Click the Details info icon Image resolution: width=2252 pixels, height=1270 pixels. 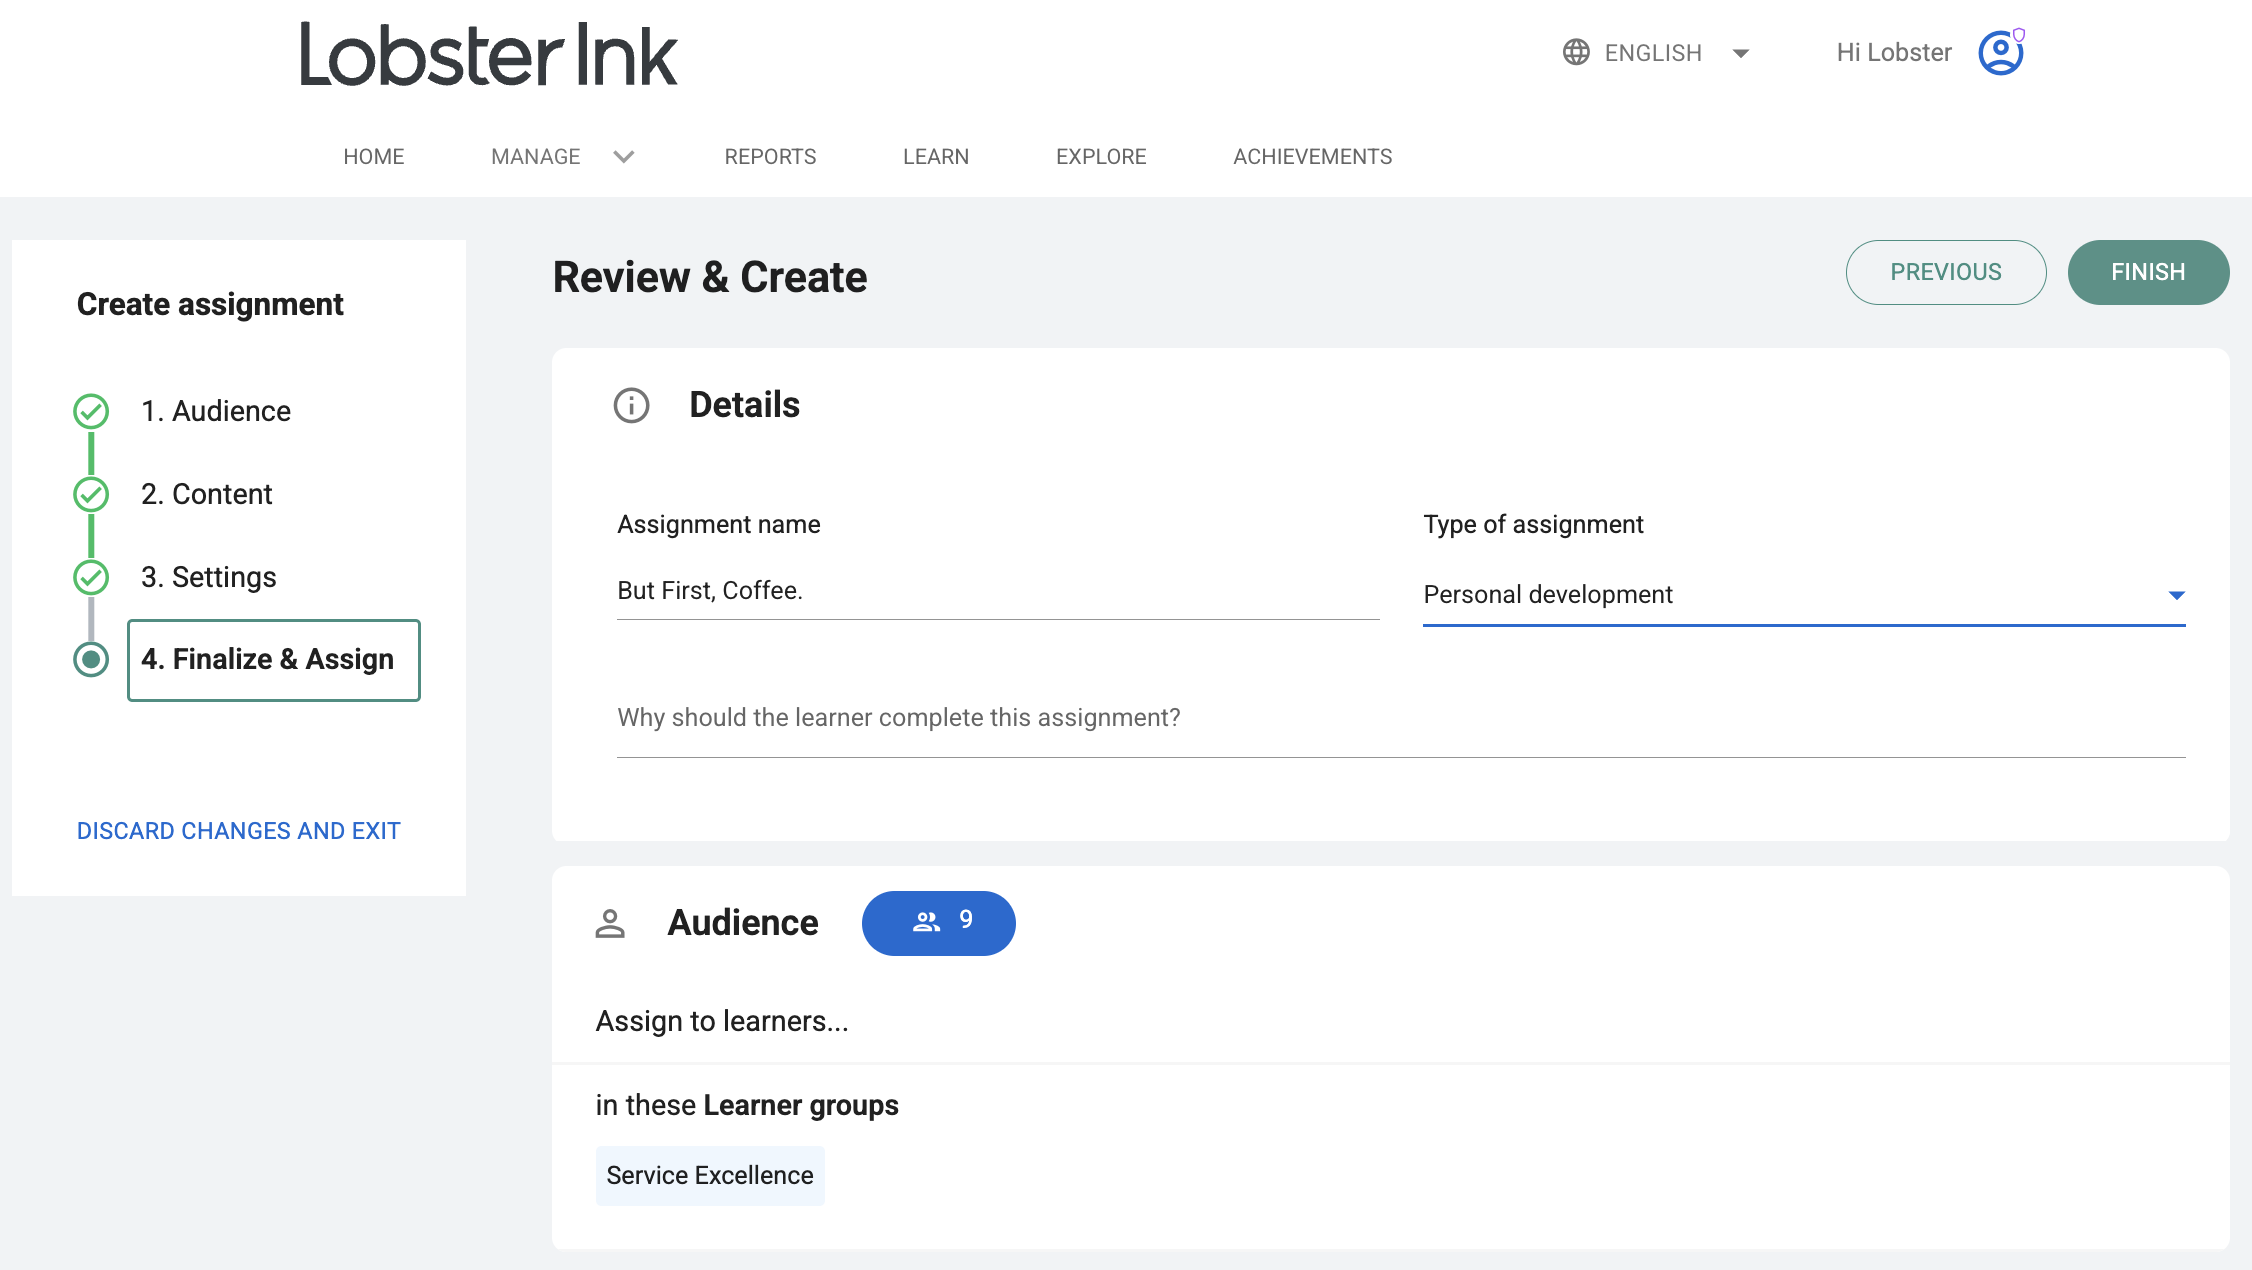tap(631, 405)
